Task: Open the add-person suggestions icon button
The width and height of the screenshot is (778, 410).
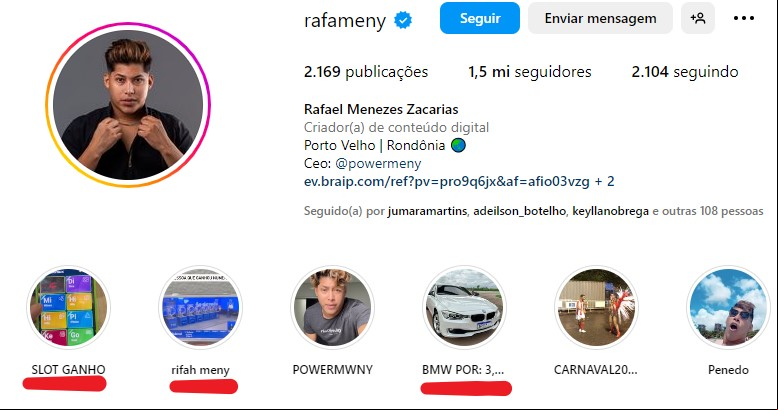Action: [x=698, y=18]
